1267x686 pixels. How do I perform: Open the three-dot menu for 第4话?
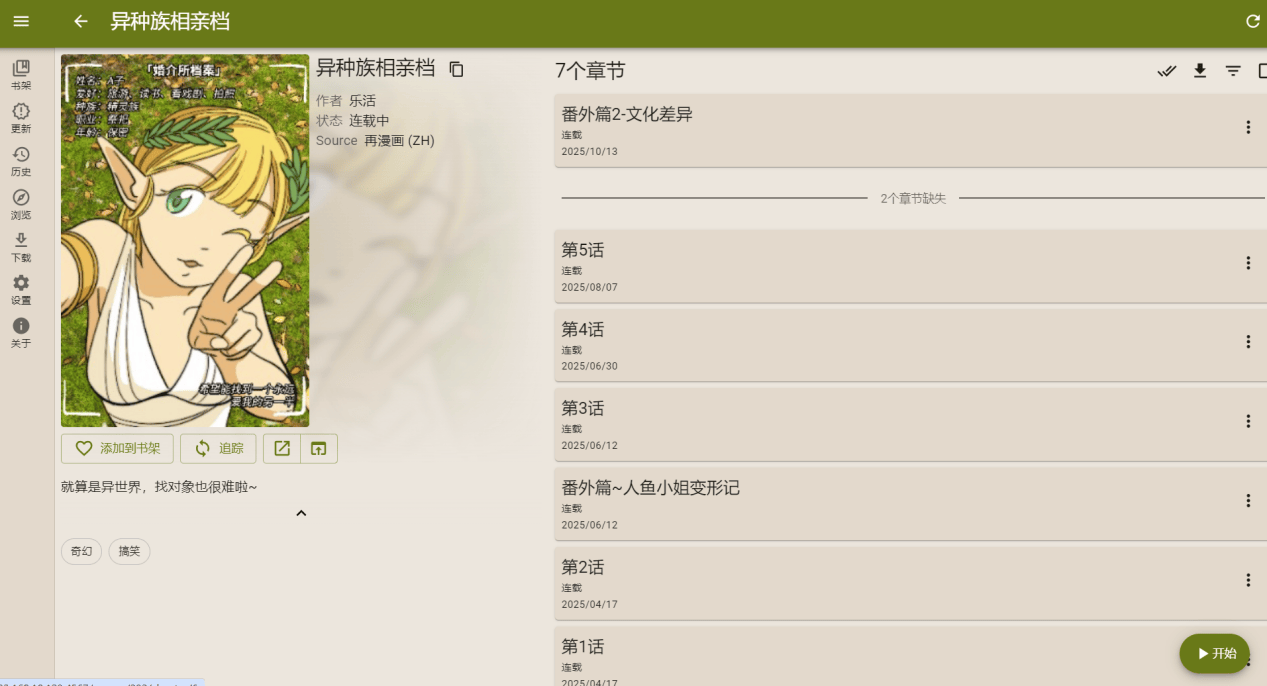coord(1248,342)
